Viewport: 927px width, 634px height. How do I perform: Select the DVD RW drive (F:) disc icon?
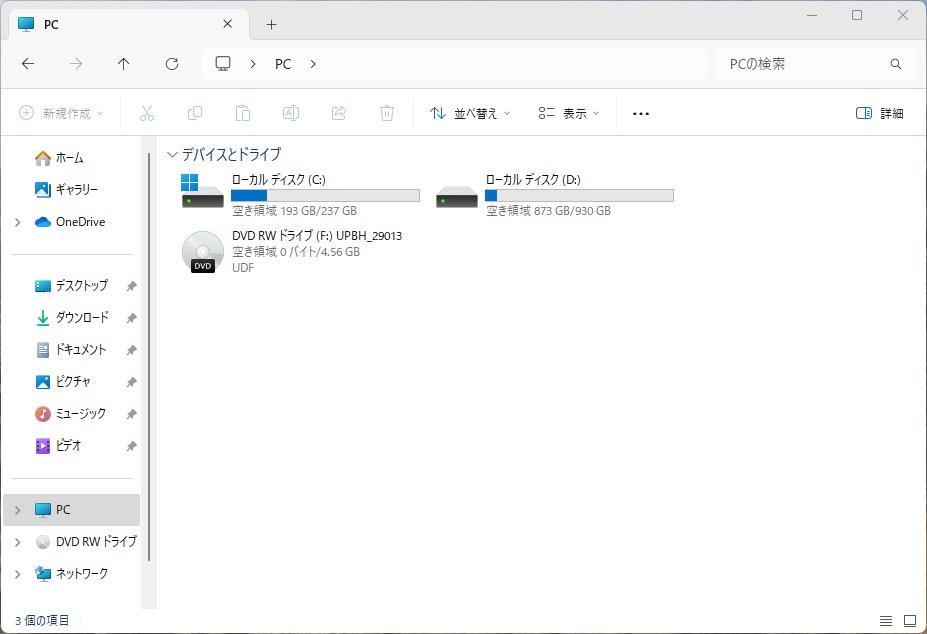click(x=203, y=252)
